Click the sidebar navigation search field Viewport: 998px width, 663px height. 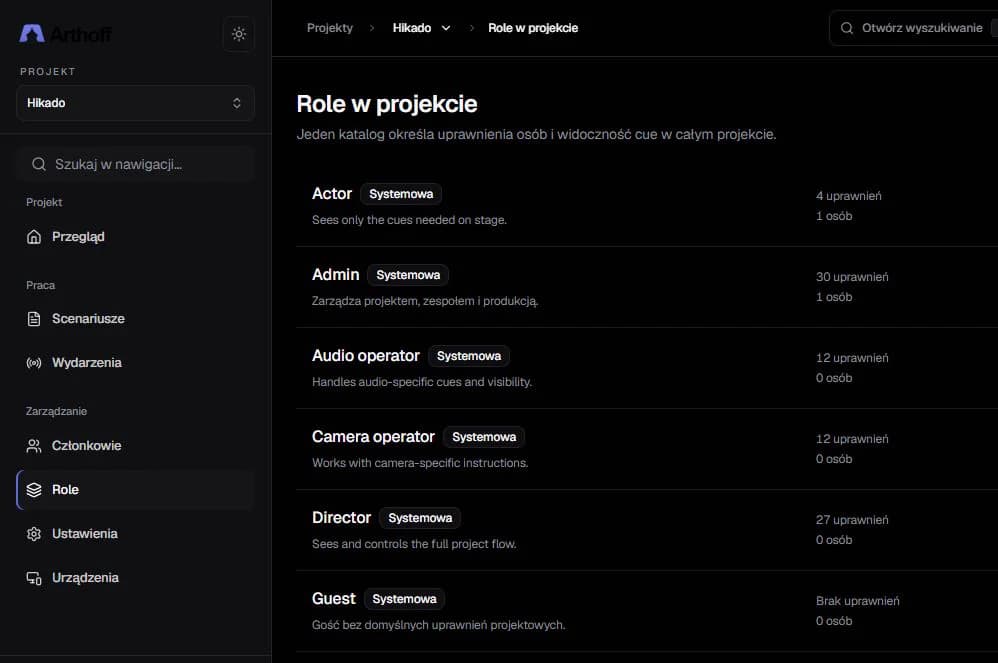click(136, 164)
